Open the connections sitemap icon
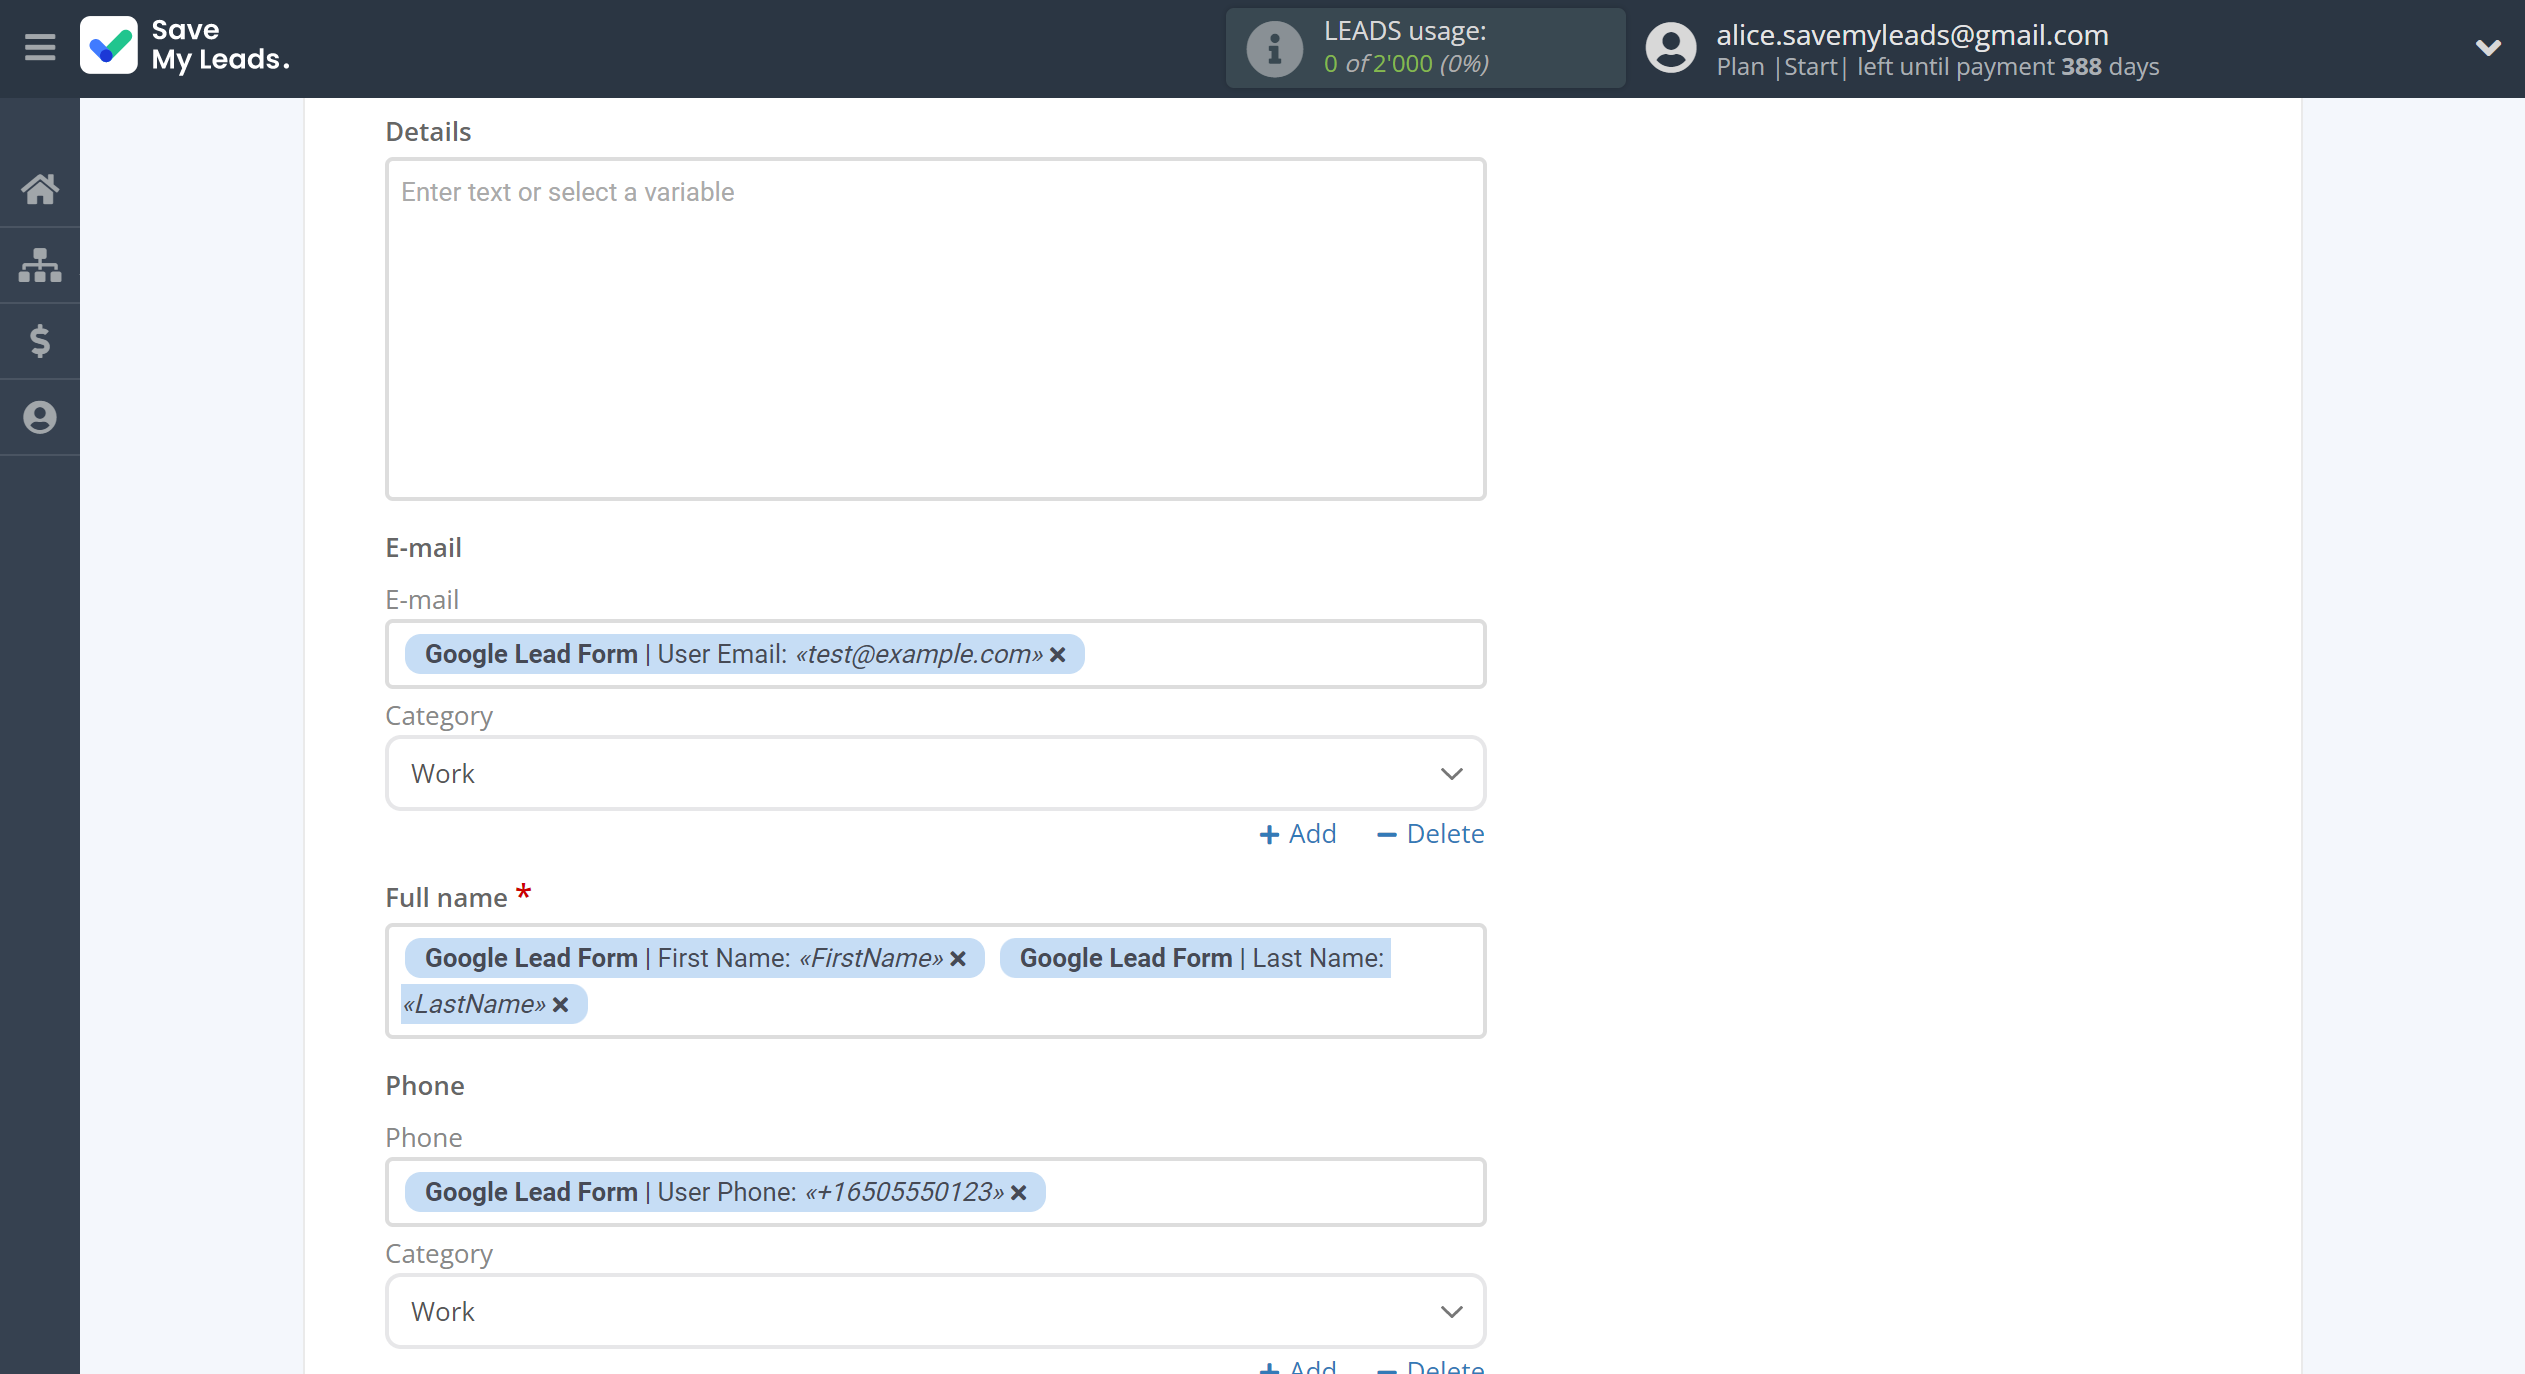The width and height of the screenshot is (2525, 1374). click(40, 265)
